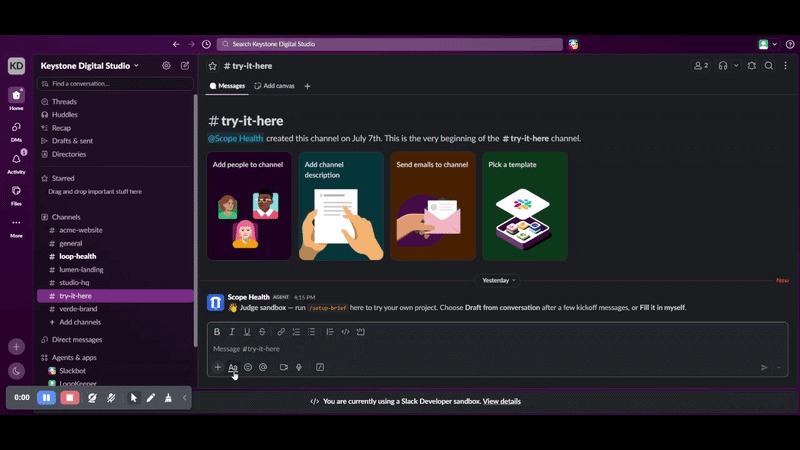The image size is (800, 450).
Task: Record an audio clip
Action: tap(299, 367)
